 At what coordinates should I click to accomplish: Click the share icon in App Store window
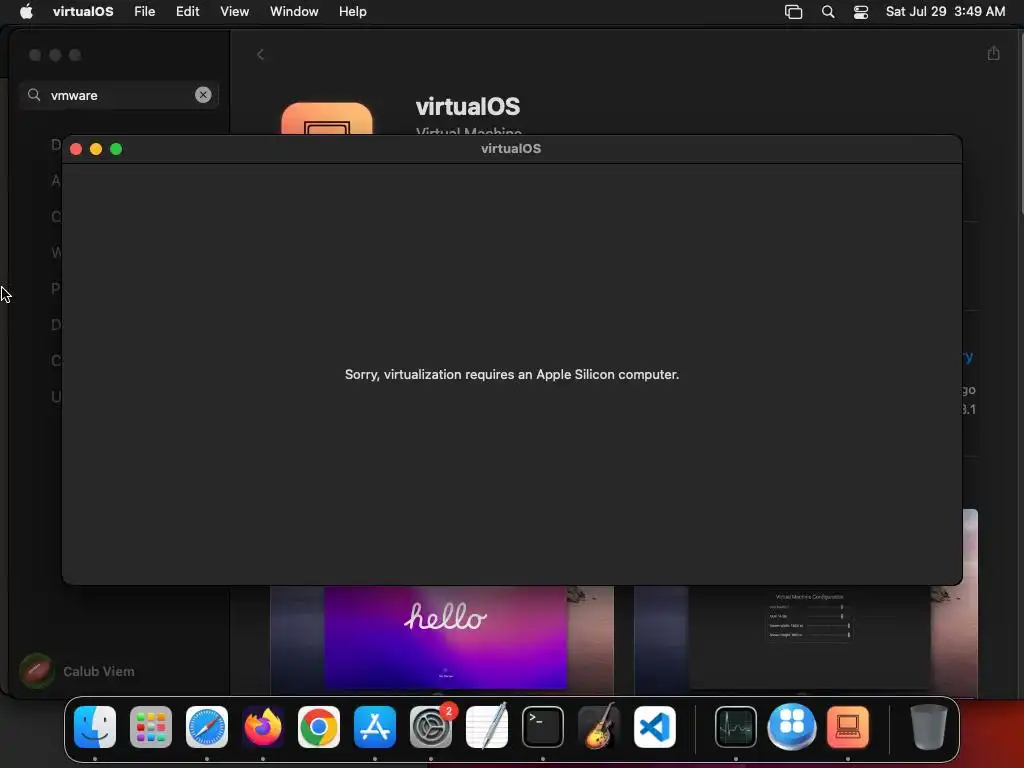pos(993,53)
